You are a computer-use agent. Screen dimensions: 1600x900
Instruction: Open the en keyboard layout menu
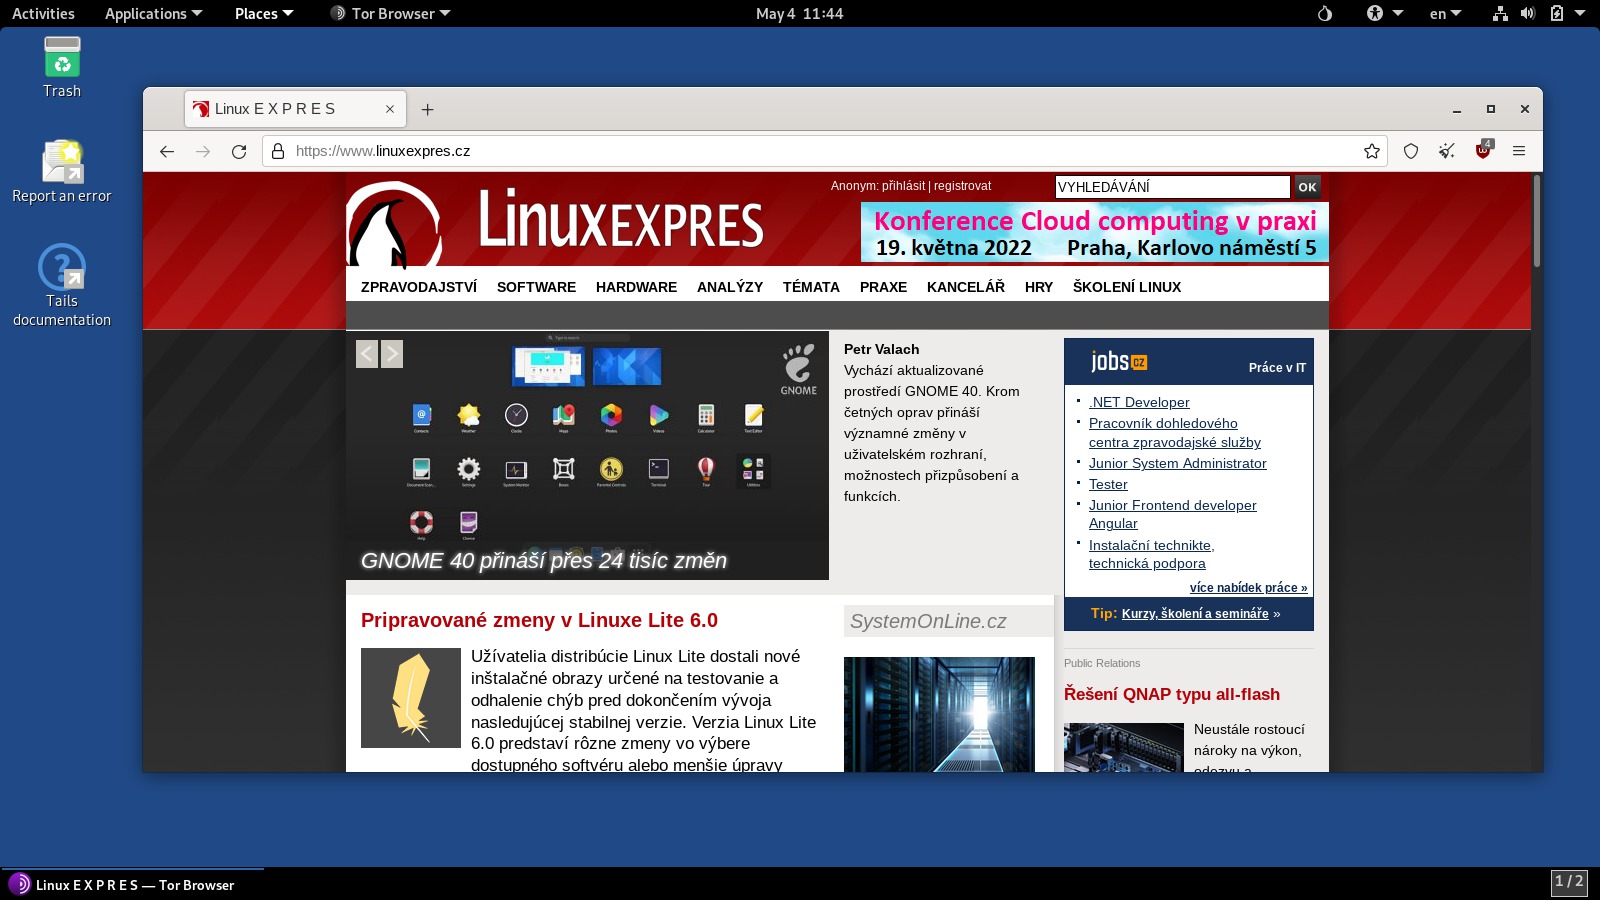1445,14
